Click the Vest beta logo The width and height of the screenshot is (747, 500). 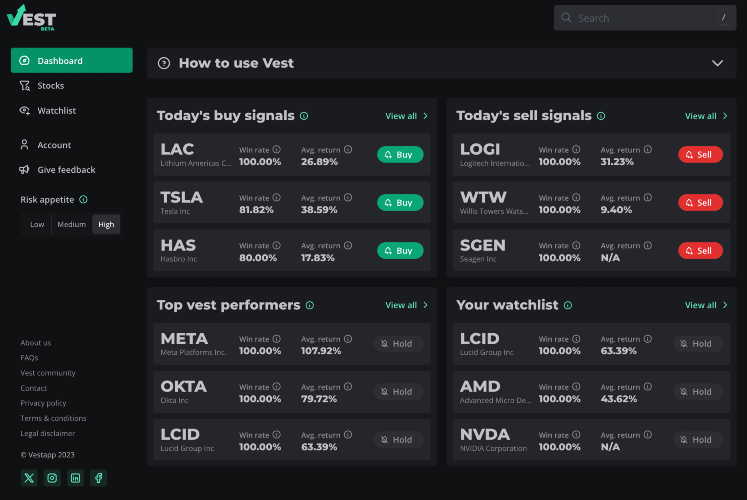click(x=31, y=18)
